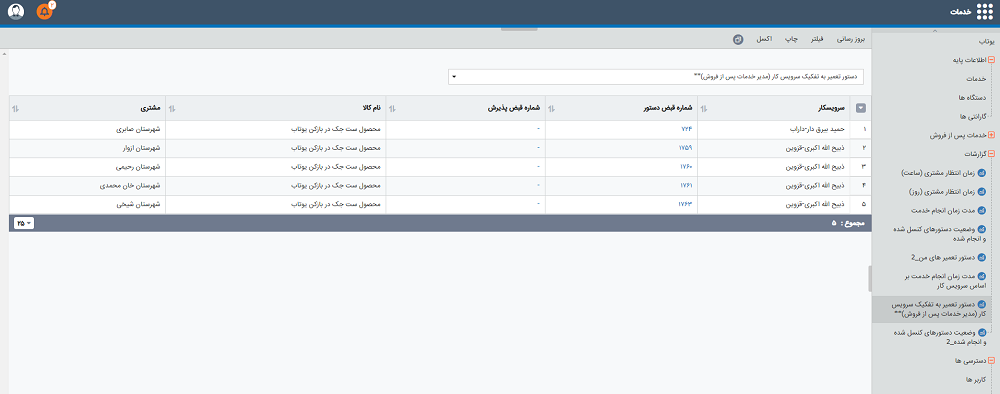The image size is (1000, 394).
Task: Click the round icon next to اکسل
Action: point(738,40)
